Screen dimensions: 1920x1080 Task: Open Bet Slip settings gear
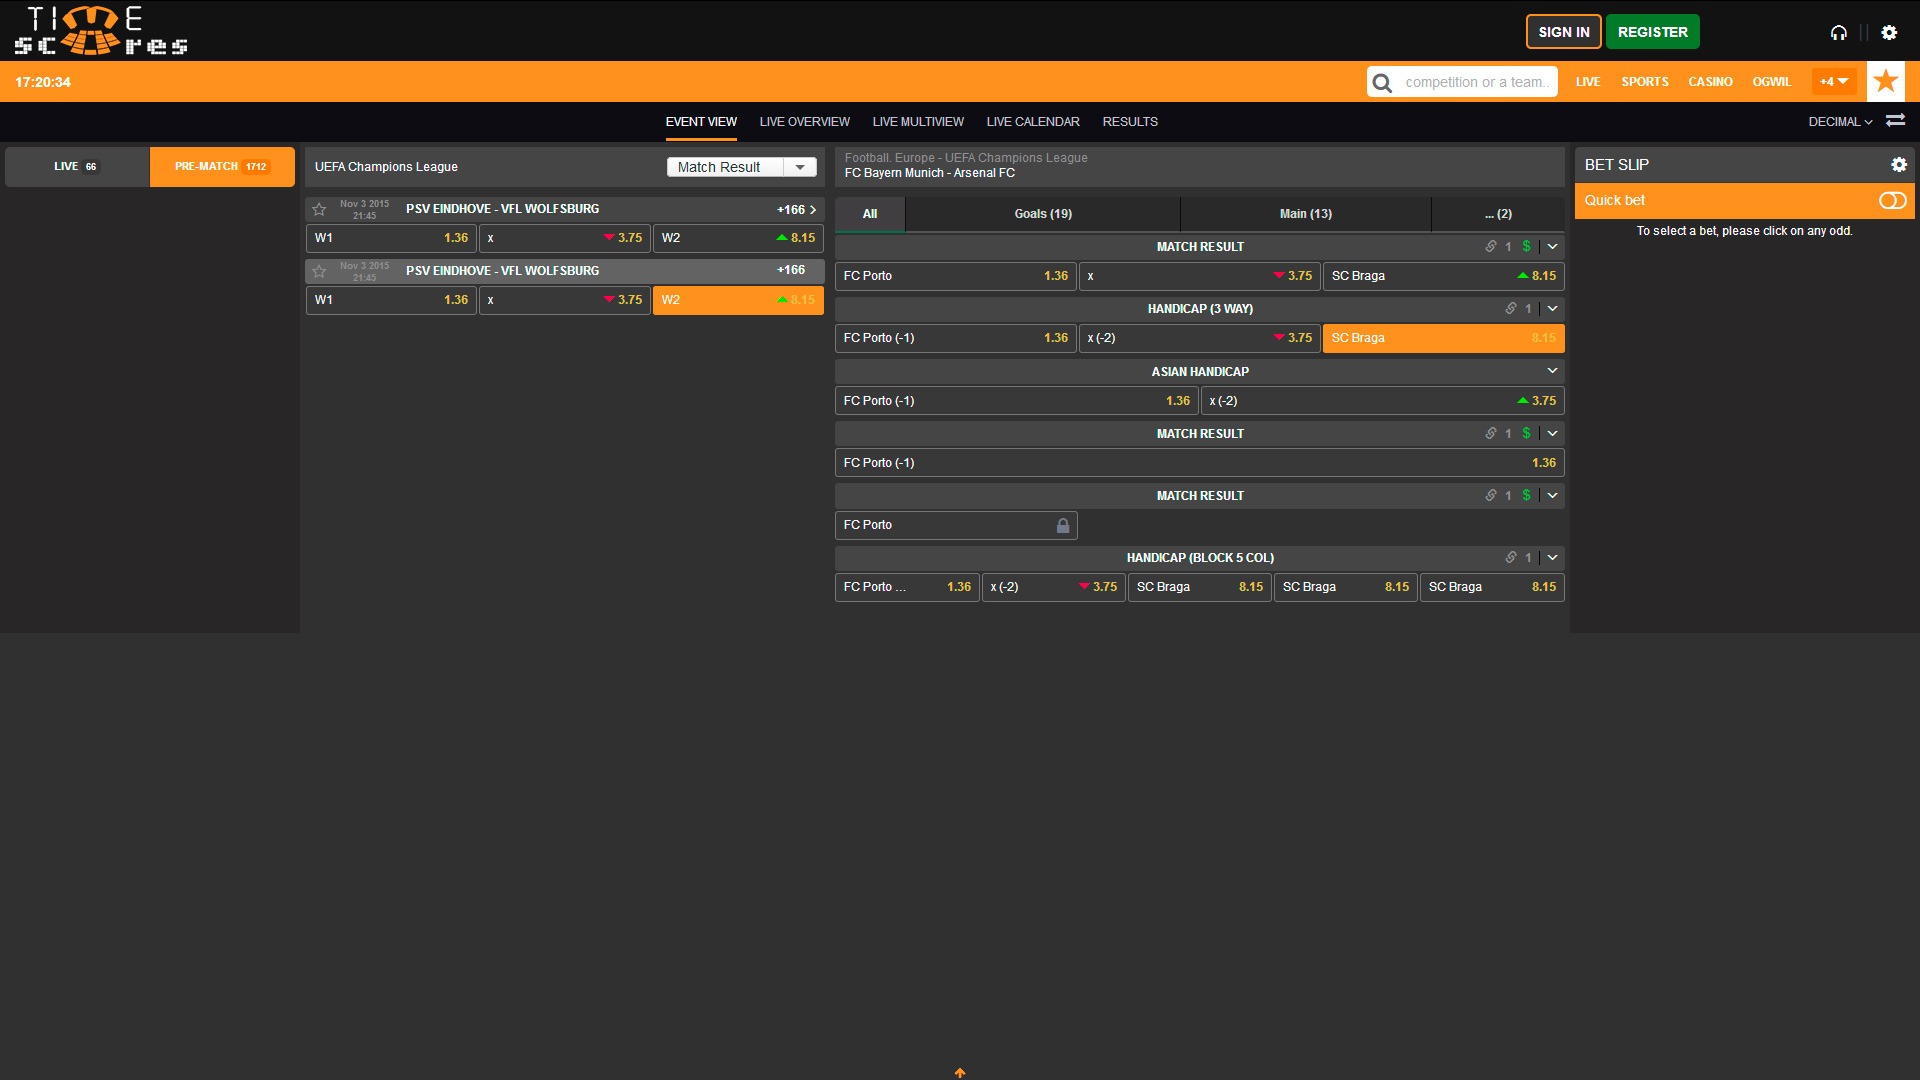(x=1899, y=165)
